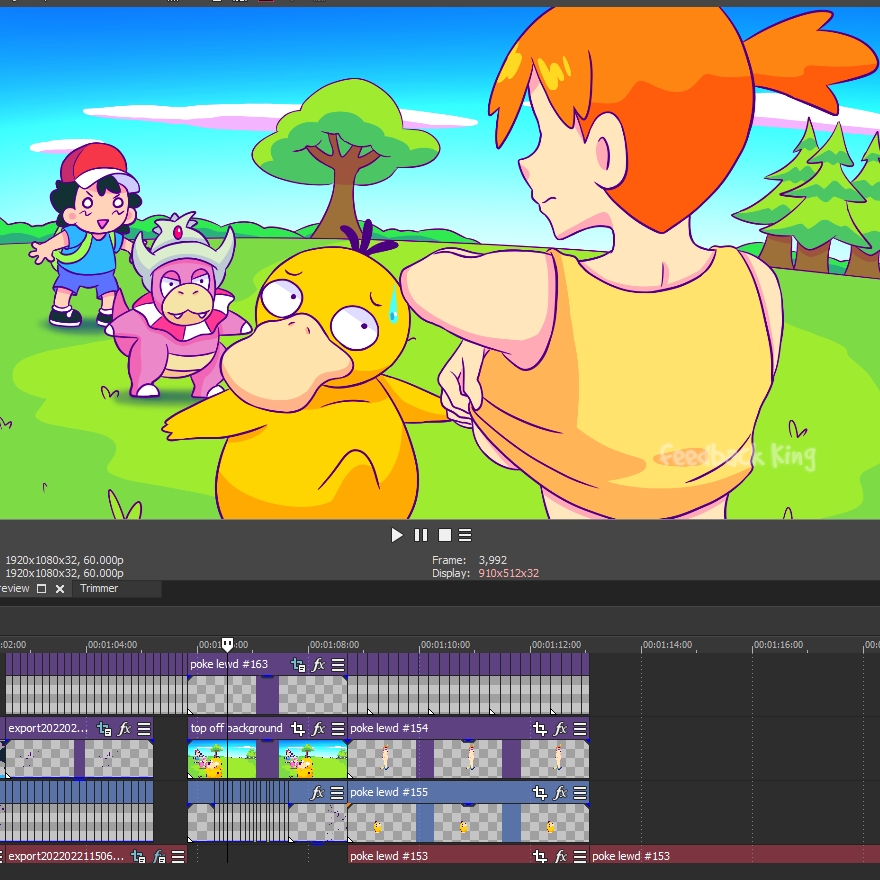Open Event FX on poke lewd #163
This screenshot has height=880, width=880.
coord(319,665)
